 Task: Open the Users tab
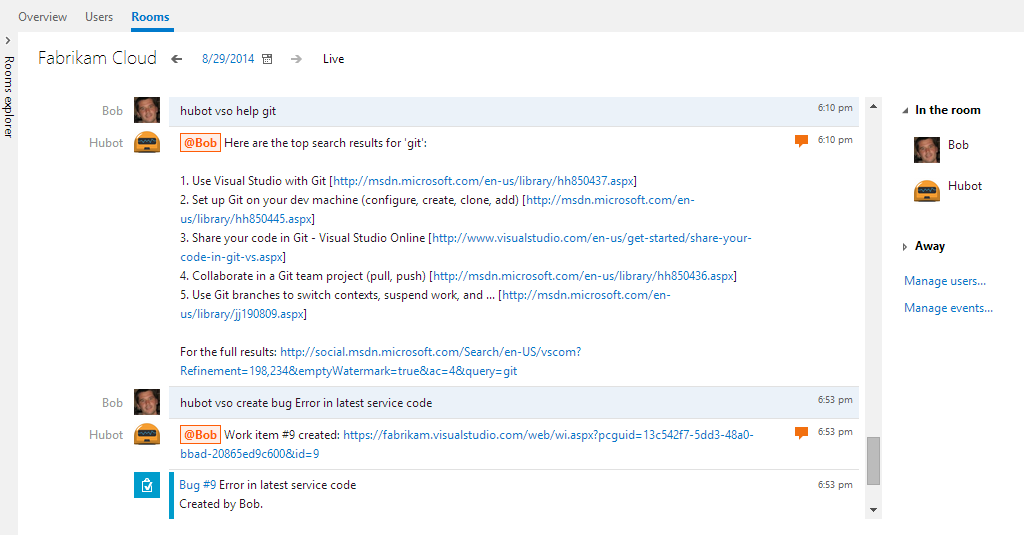point(99,17)
